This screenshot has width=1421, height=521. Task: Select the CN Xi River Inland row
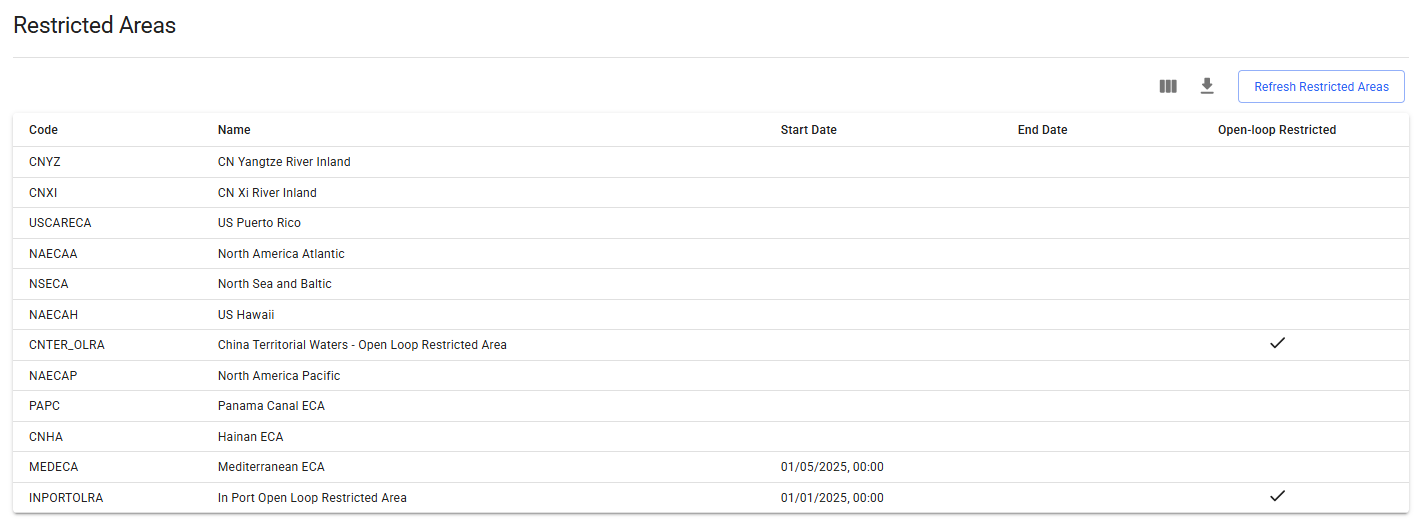pos(267,193)
